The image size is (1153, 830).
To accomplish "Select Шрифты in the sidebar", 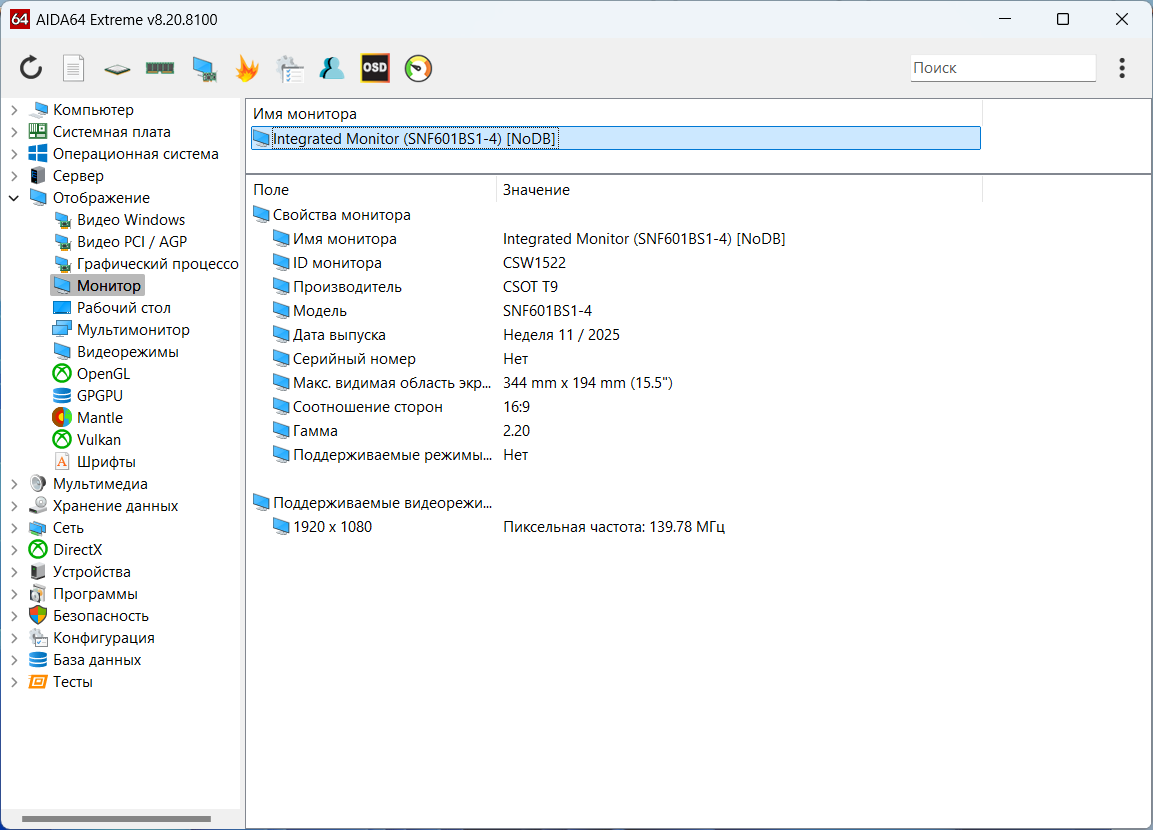I will [105, 462].
